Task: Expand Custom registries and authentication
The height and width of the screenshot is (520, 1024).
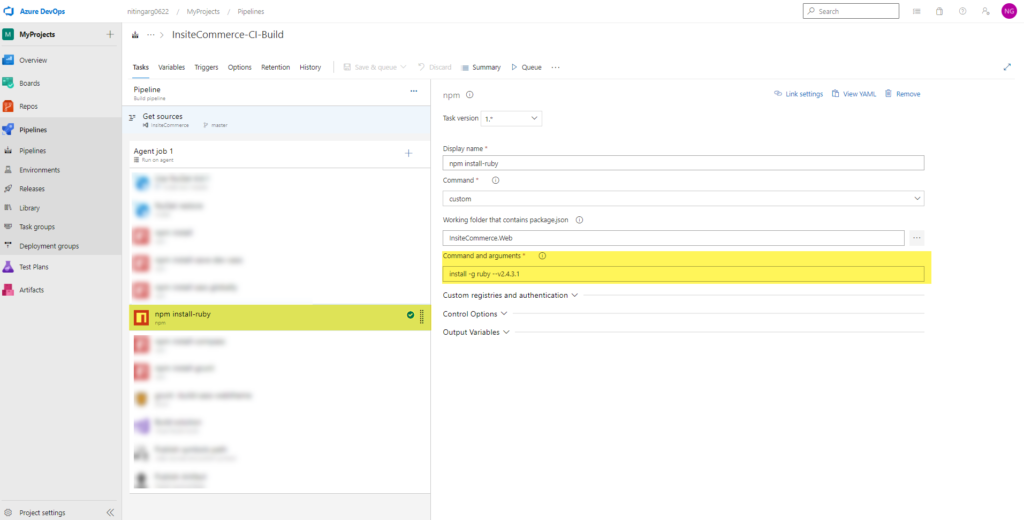Action: click(511, 295)
